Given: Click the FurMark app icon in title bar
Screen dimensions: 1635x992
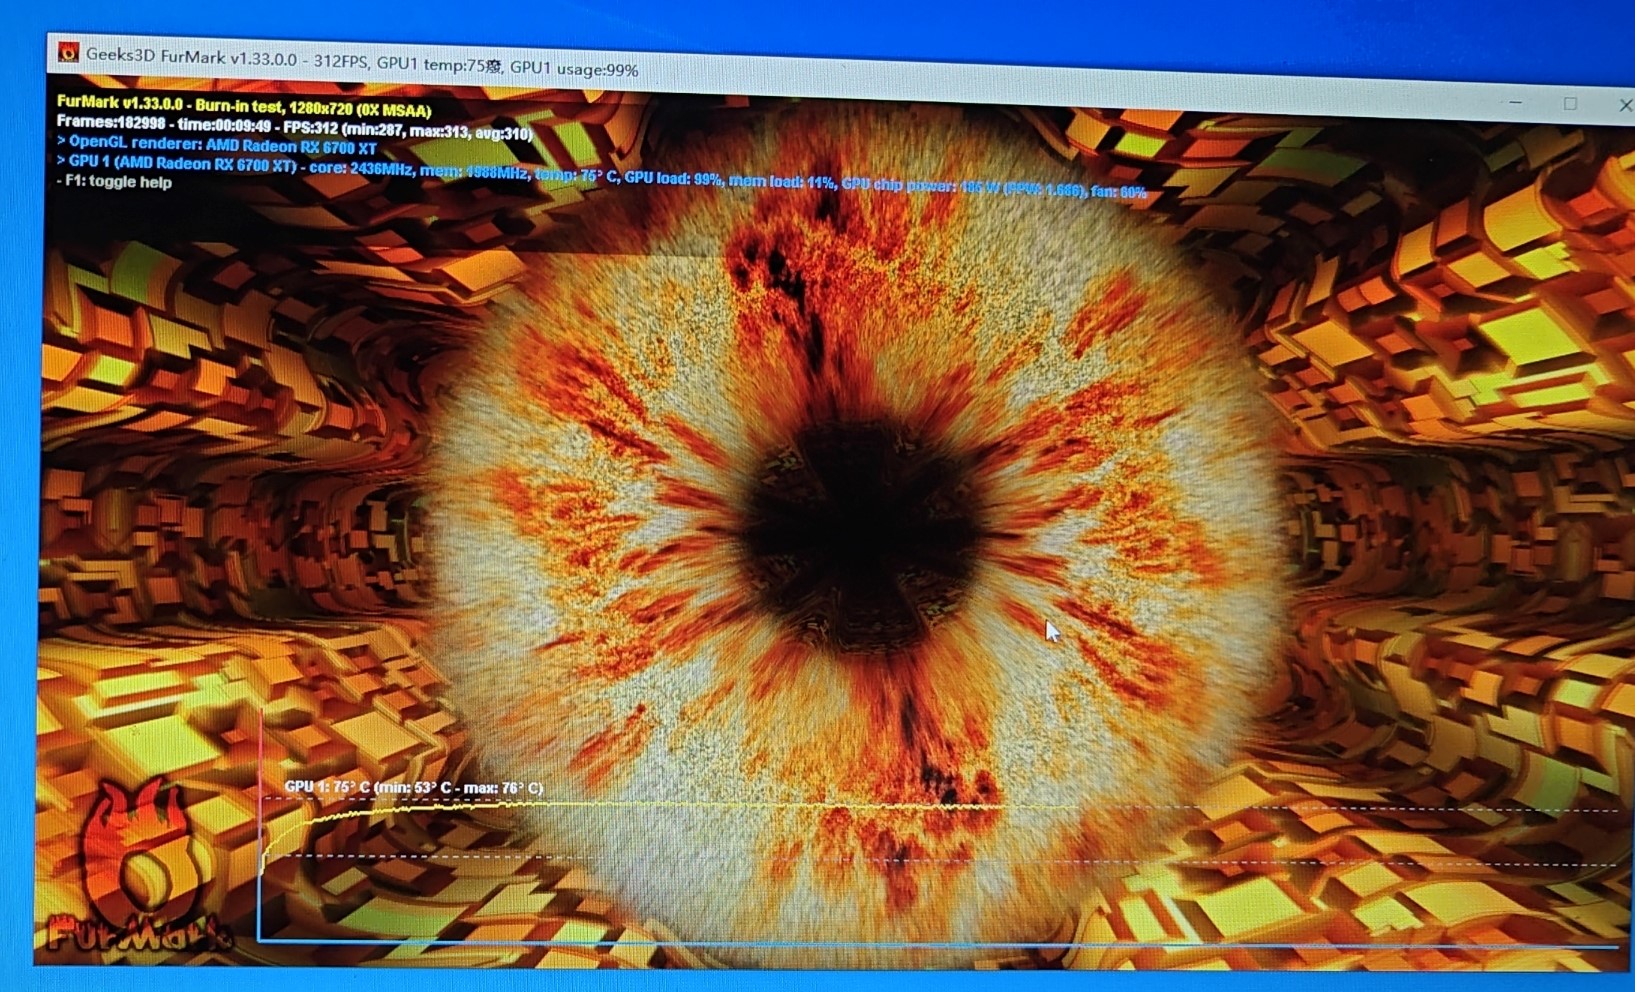Looking at the screenshot, I should [x=68, y=52].
